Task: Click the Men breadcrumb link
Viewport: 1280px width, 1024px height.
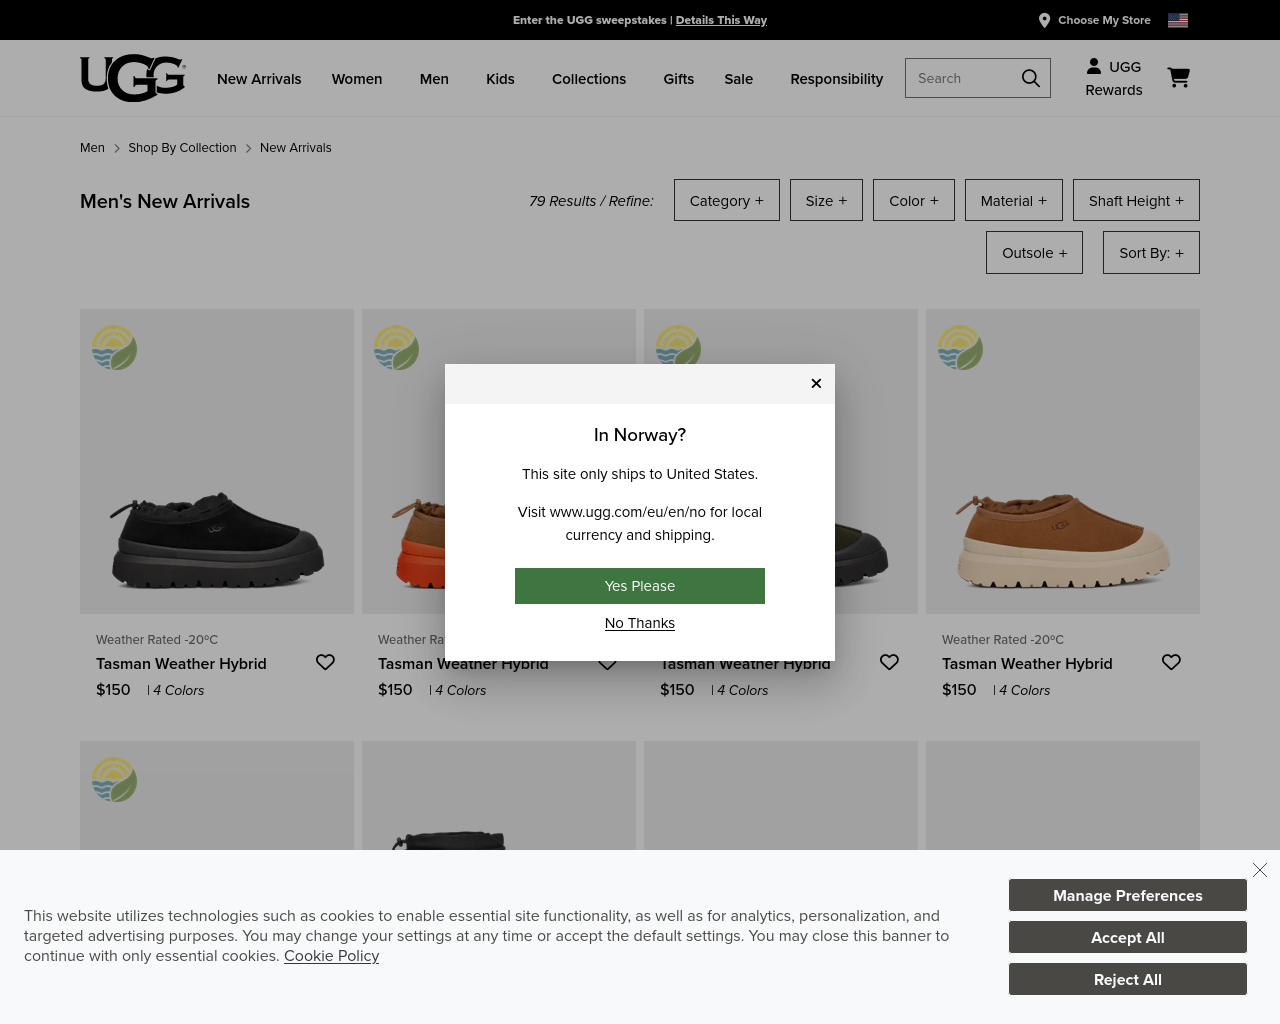Action: click(x=92, y=148)
